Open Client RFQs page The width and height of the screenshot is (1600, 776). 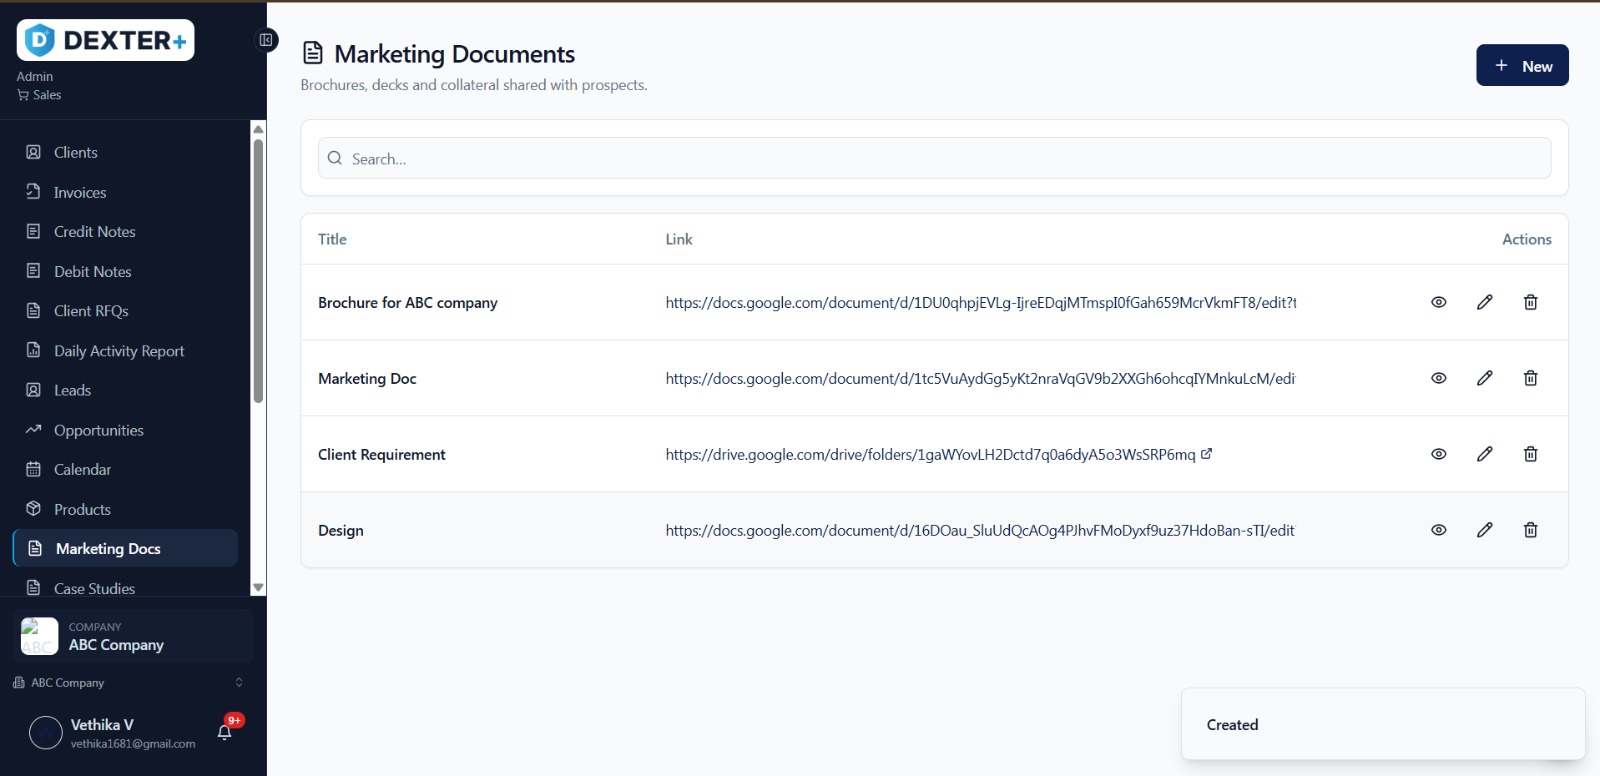(x=125, y=311)
